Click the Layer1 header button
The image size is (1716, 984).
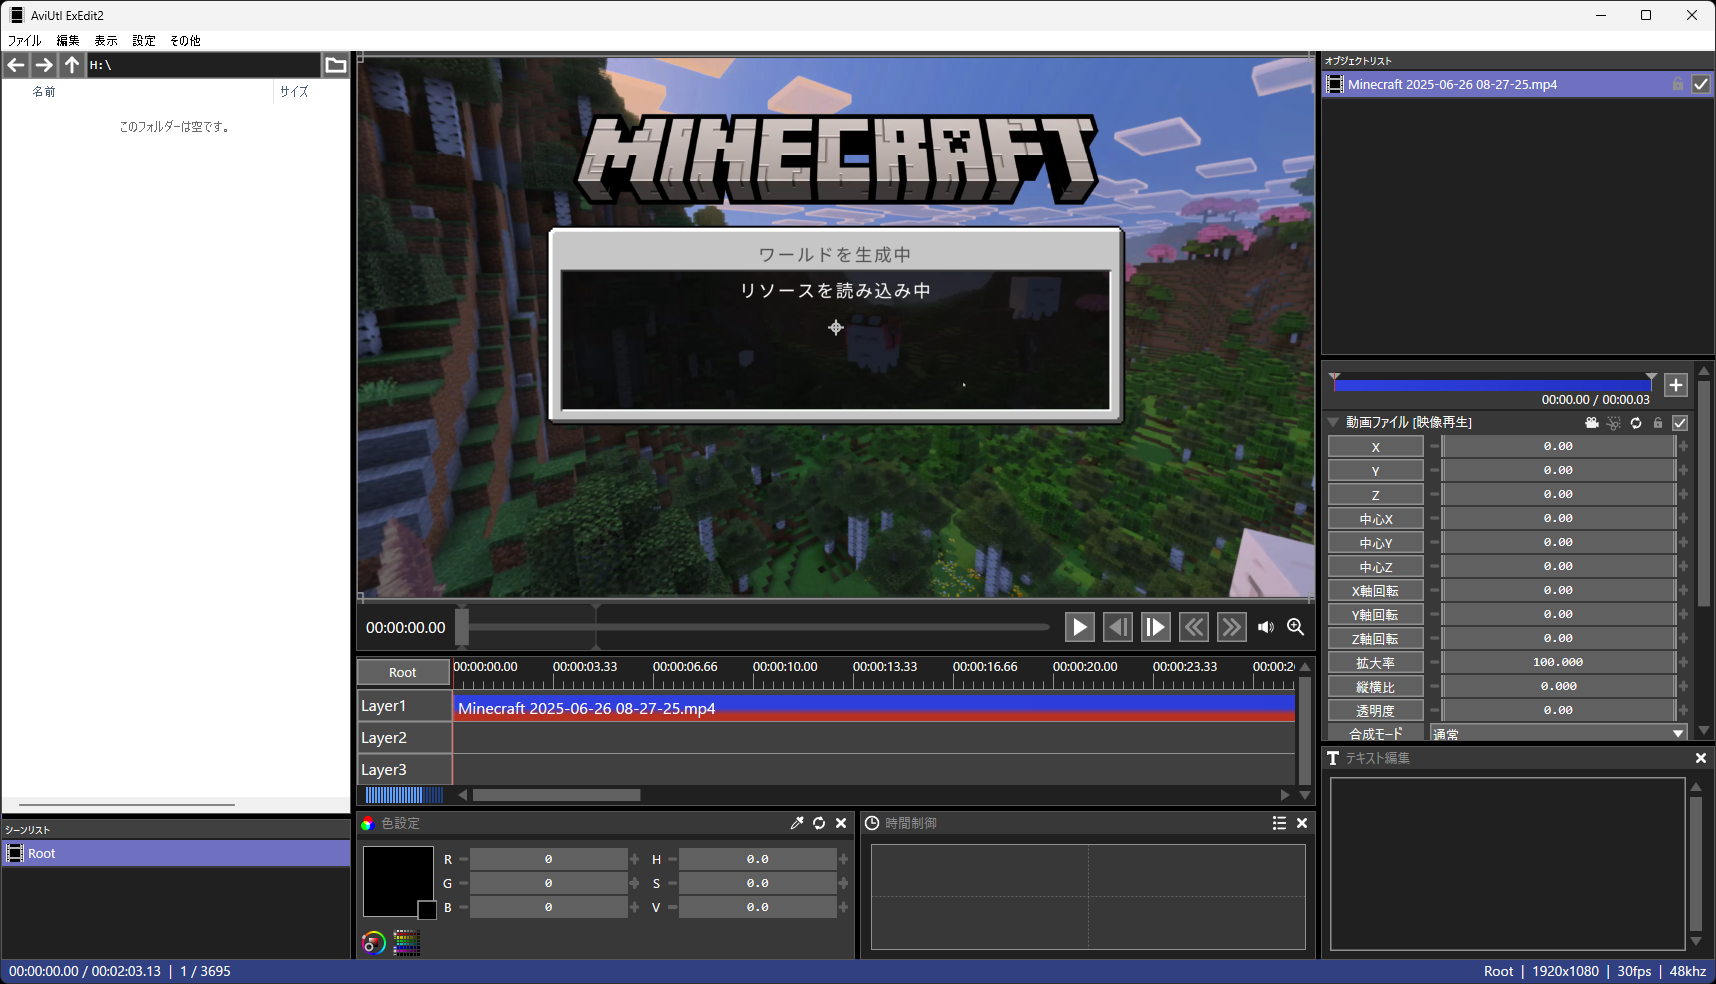pyautogui.click(x=405, y=706)
